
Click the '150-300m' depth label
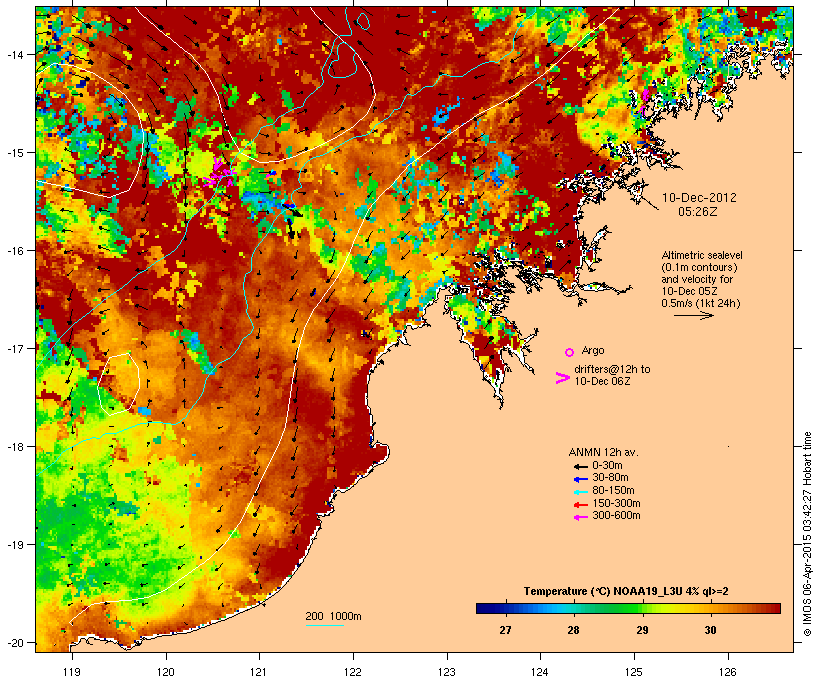click(x=617, y=503)
